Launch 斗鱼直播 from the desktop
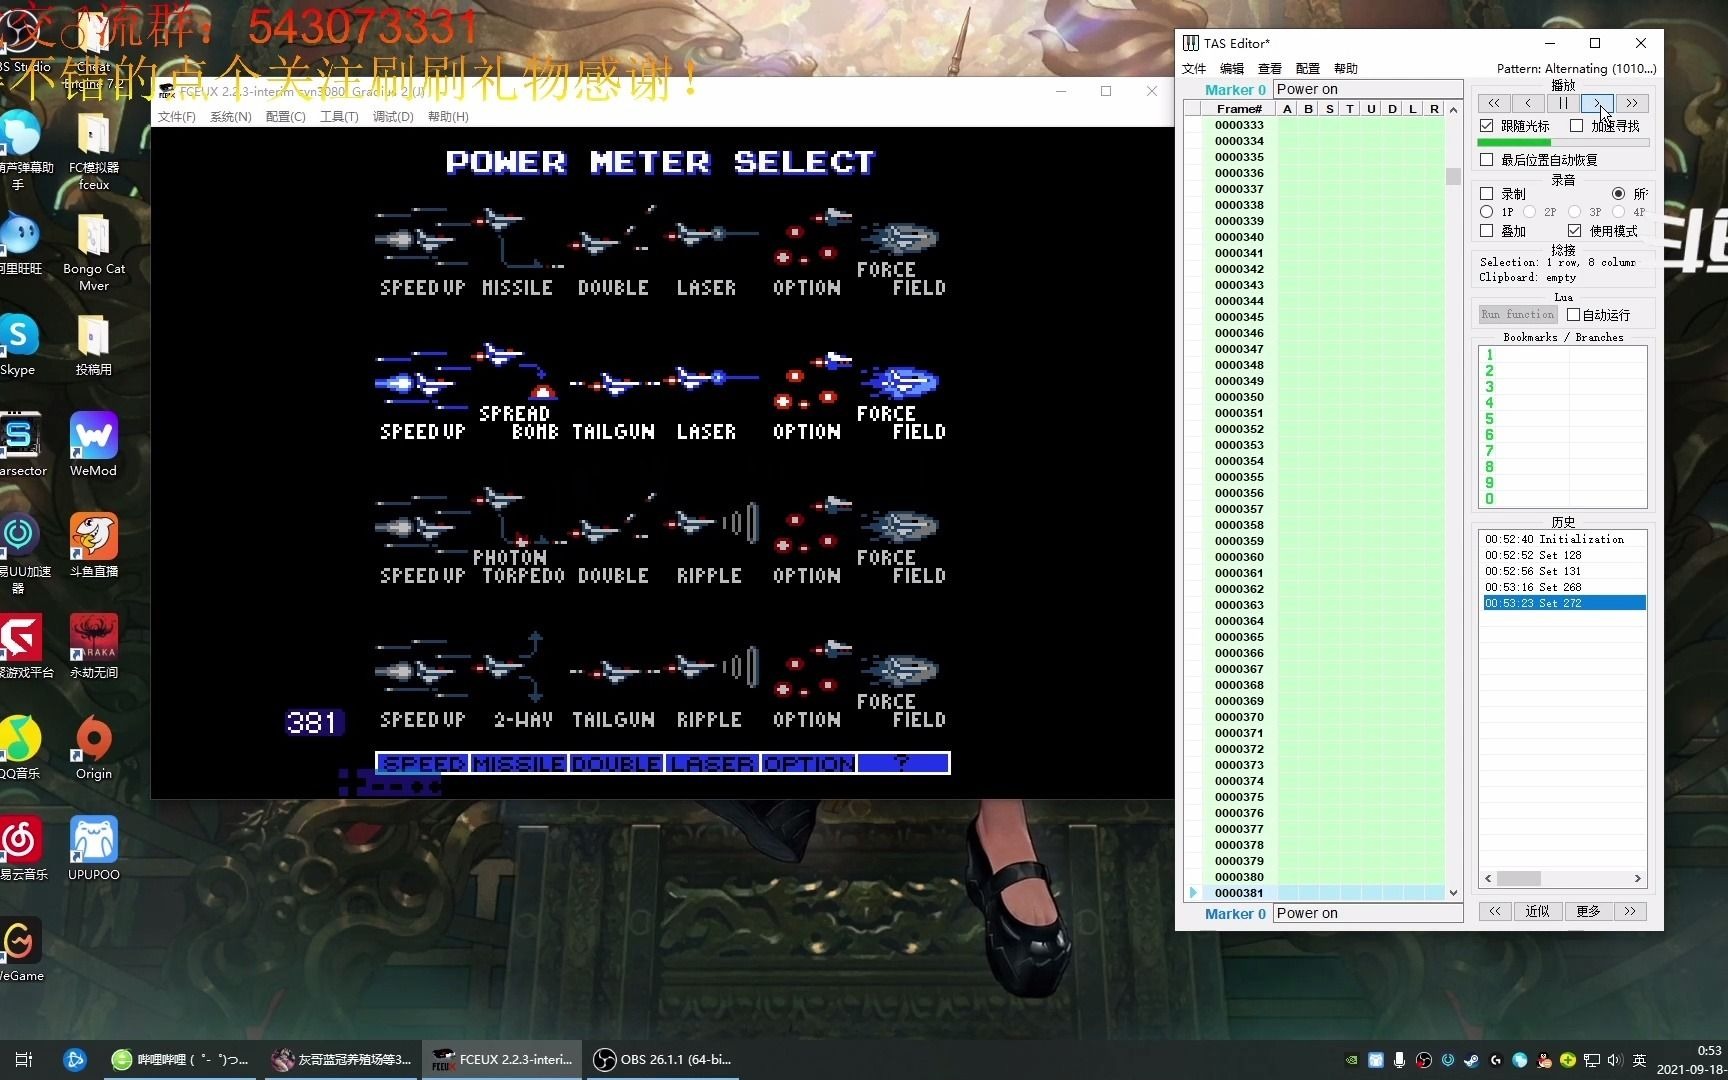The height and width of the screenshot is (1080, 1728). (93, 546)
